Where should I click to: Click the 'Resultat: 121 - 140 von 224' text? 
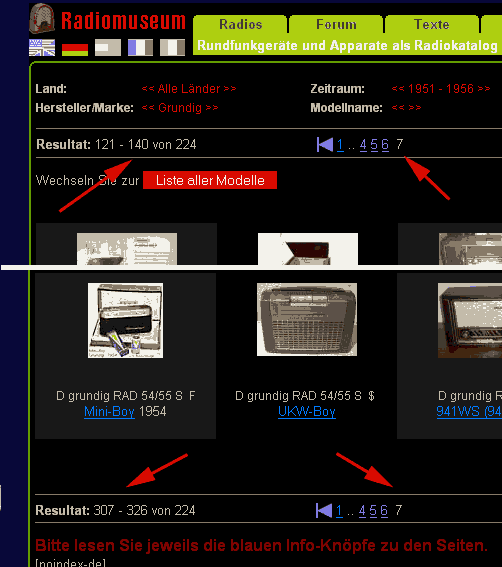point(116,145)
